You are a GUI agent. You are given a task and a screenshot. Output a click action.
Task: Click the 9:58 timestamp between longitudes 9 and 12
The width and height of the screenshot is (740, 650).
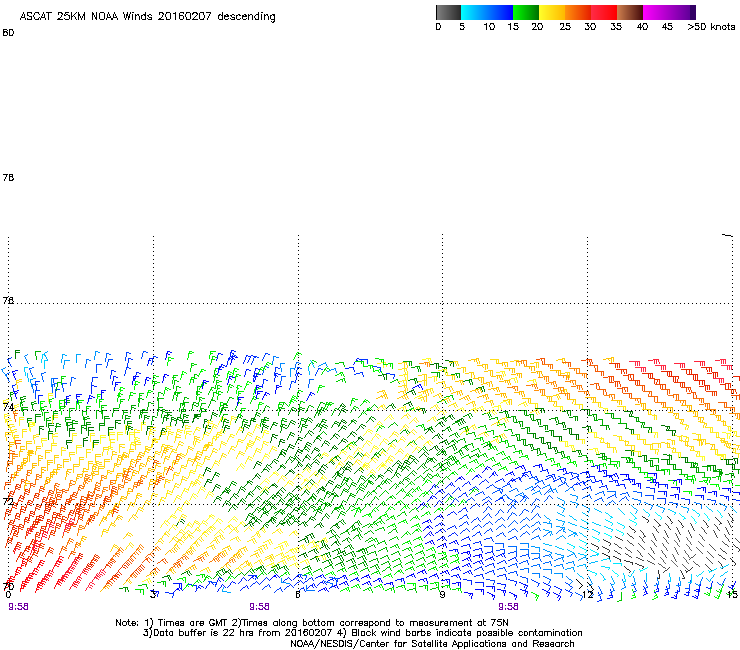click(x=508, y=607)
